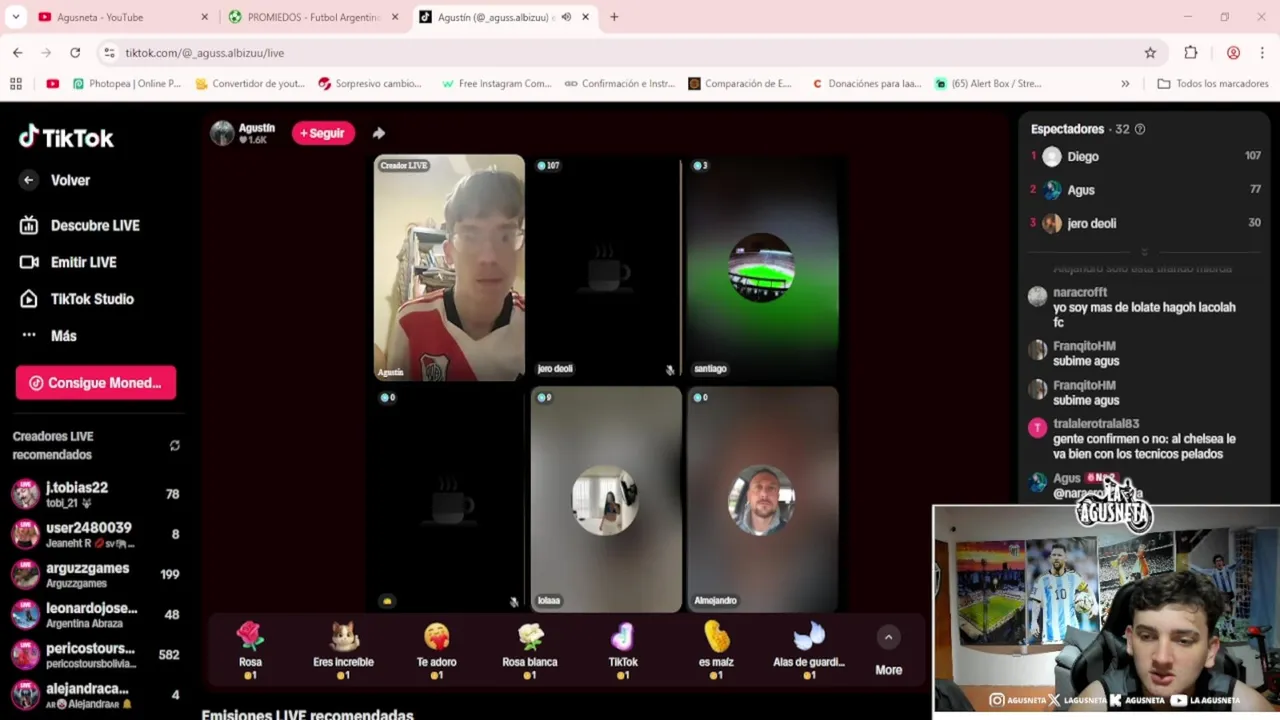Click first FranqitoHM chat message
This screenshot has height=720, width=1280.
coord(1086,361)
